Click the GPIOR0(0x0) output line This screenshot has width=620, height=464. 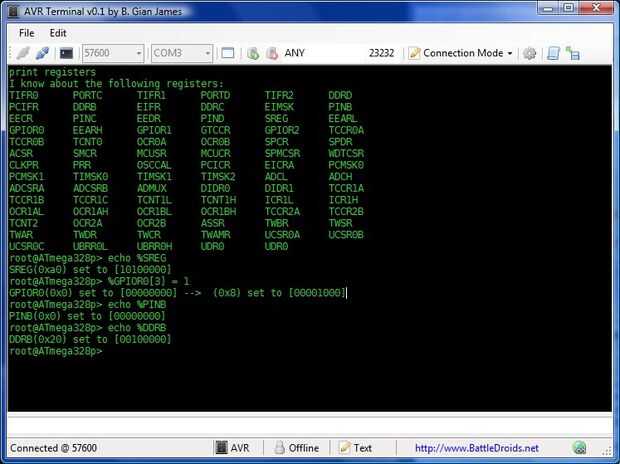178,293
